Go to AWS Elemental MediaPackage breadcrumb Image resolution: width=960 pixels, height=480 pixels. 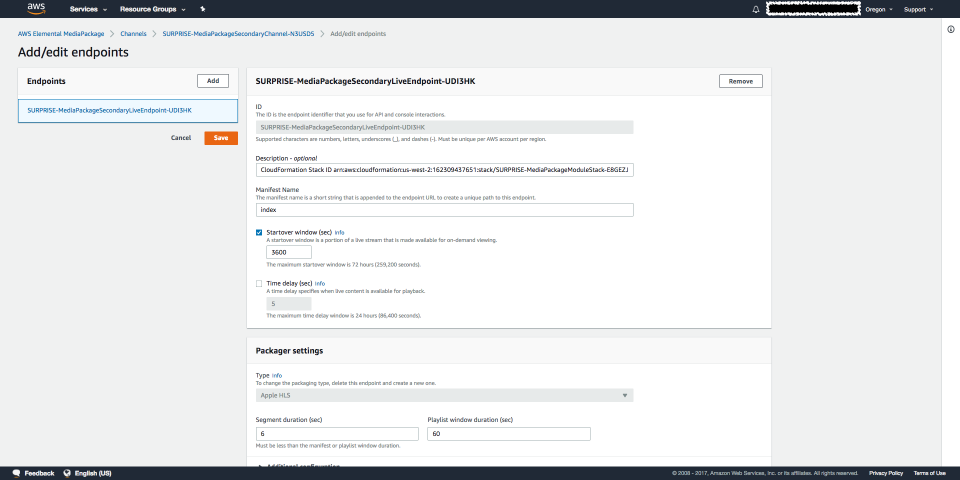61,34
